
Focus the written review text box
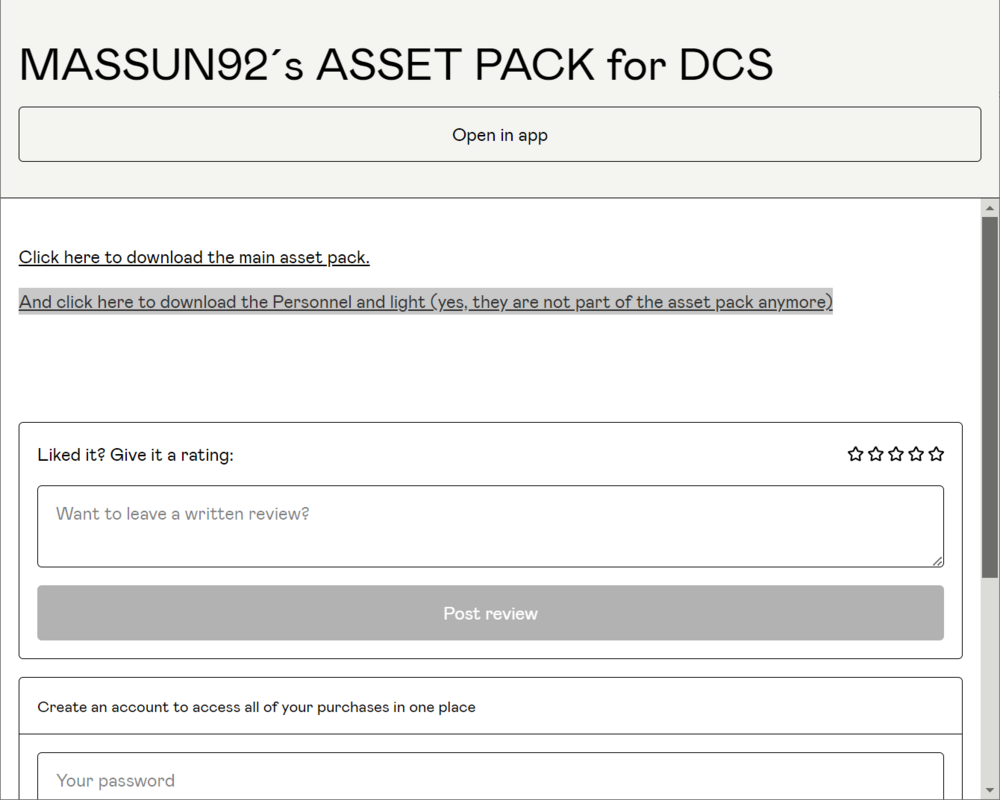tap(490, 526)
